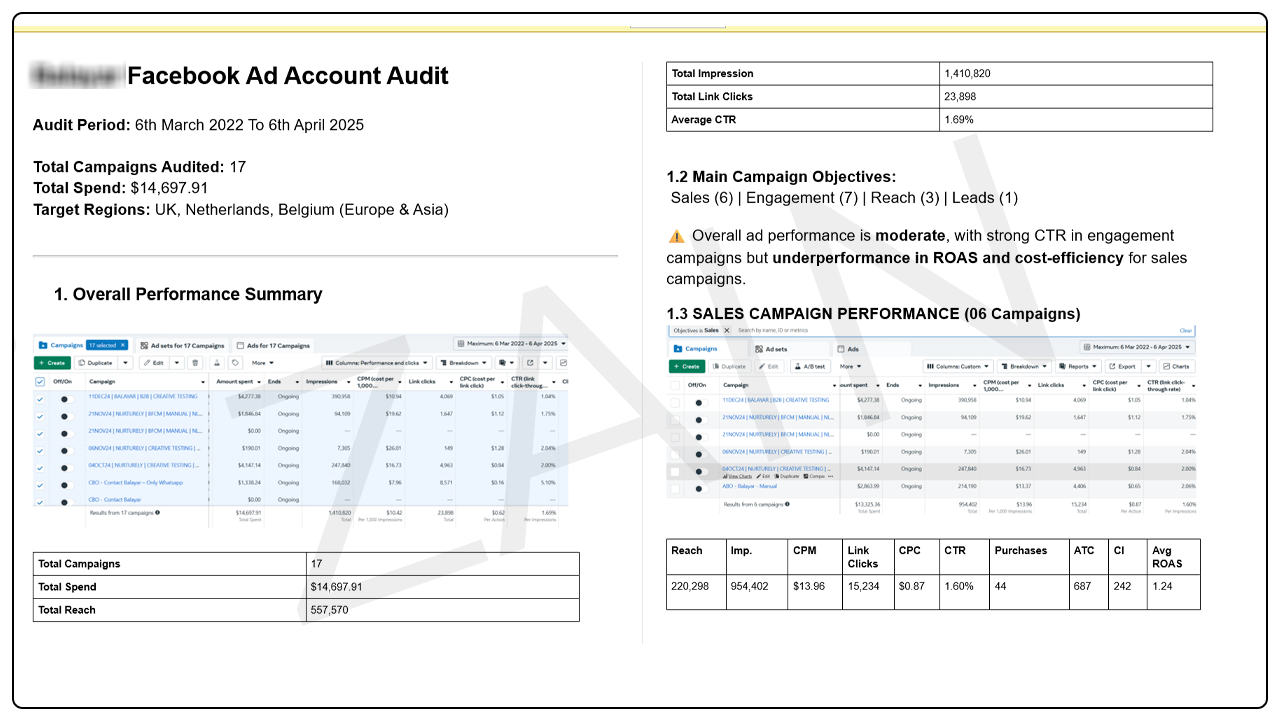Open the three-dot menu under the 04OCT24 Sales row
Viewport: 1280px width, 720px height.
click(830, 476)
